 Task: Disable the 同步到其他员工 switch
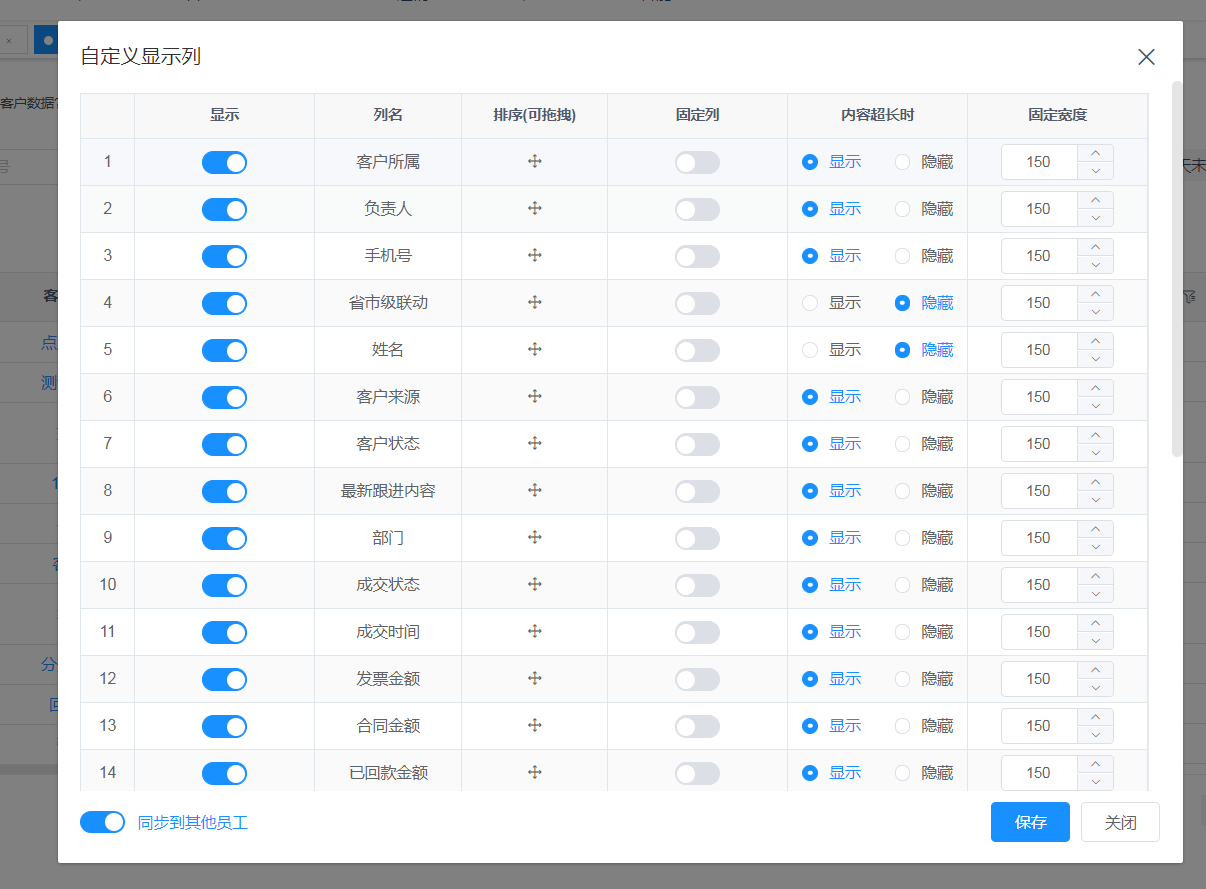(102, 822)
